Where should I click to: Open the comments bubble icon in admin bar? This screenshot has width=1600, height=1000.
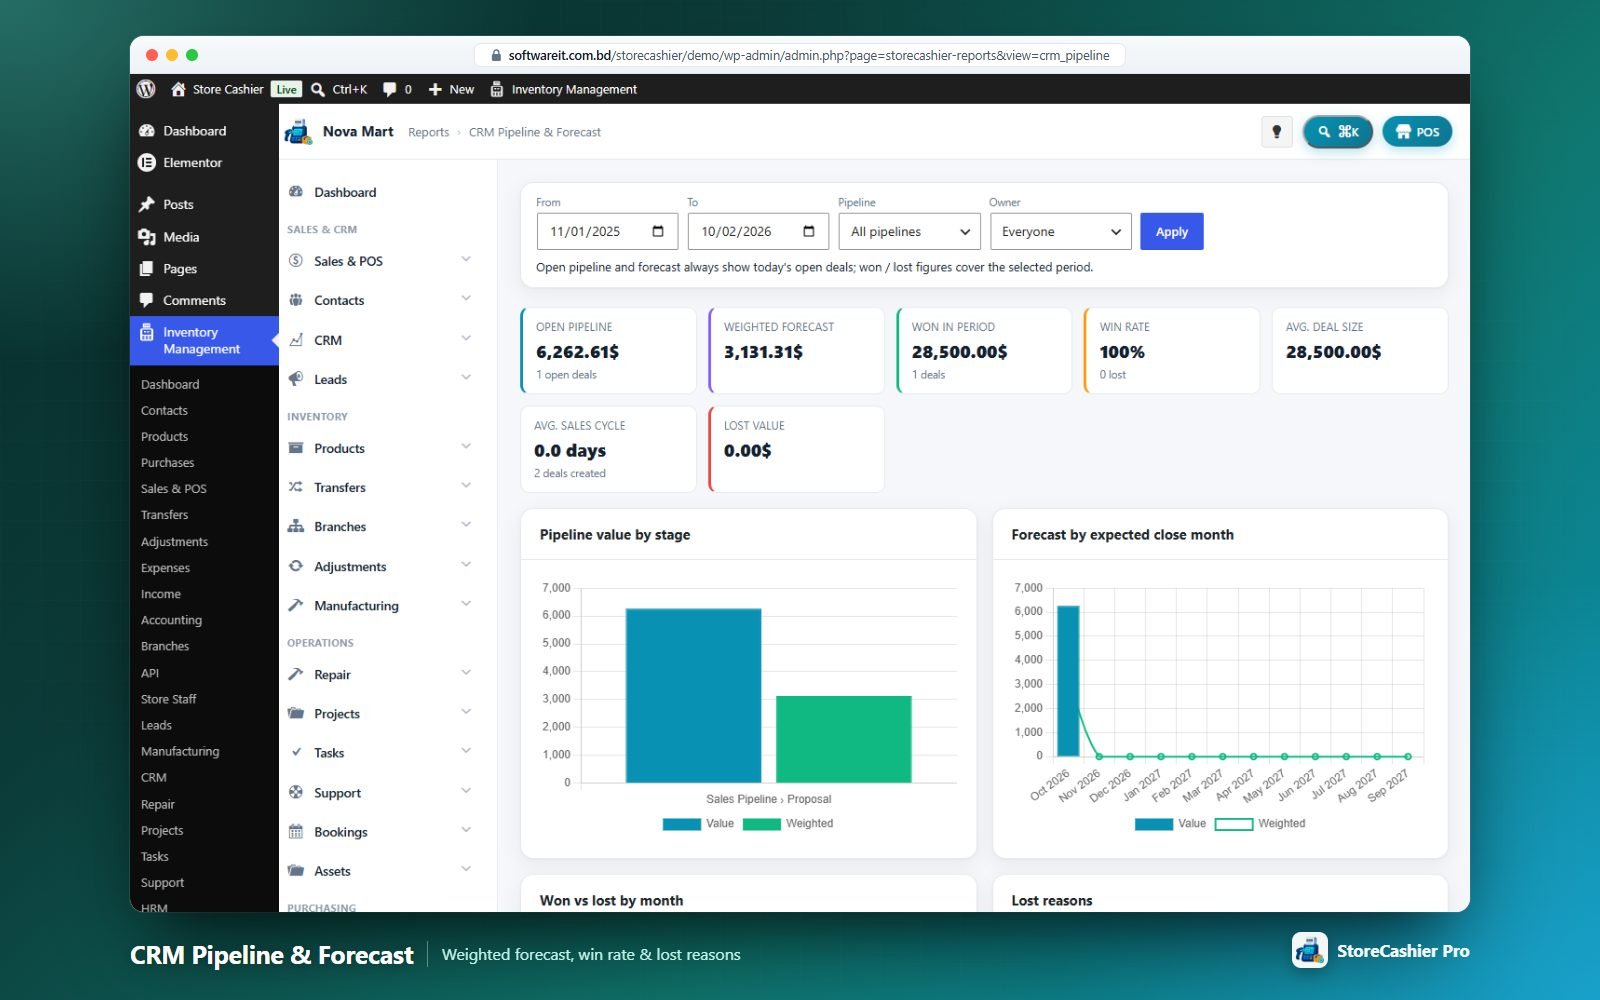click(x=390, y=89)
